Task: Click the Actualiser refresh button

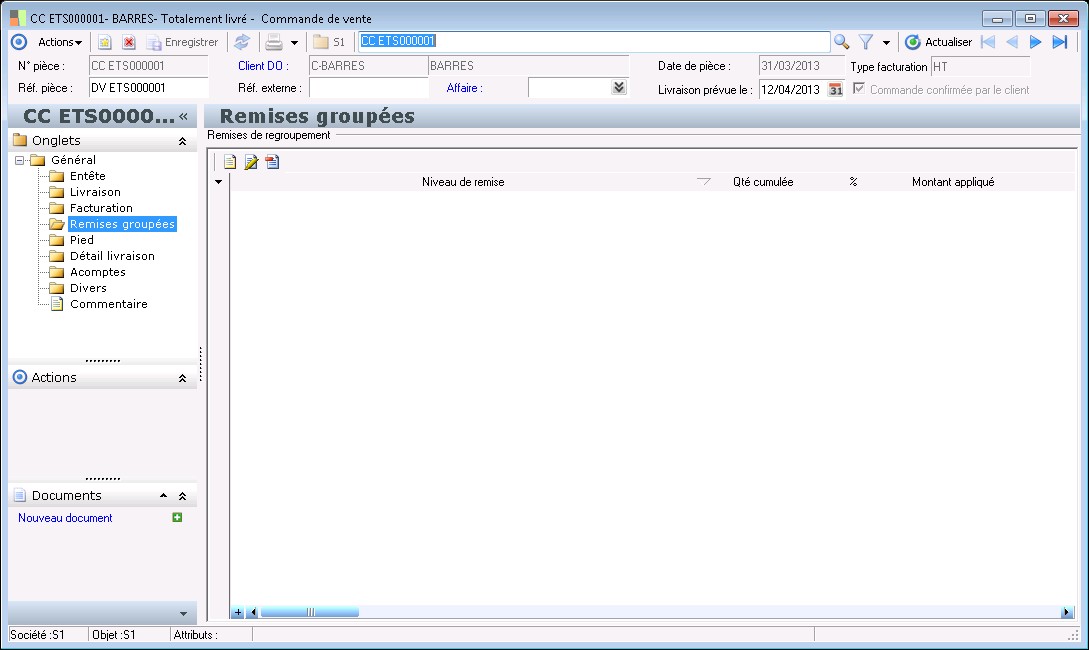Action: (938, 42)
